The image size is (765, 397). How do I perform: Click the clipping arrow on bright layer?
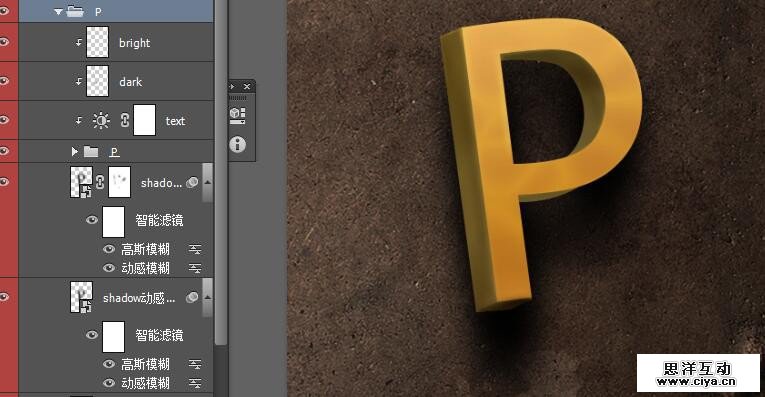[79, 42]
